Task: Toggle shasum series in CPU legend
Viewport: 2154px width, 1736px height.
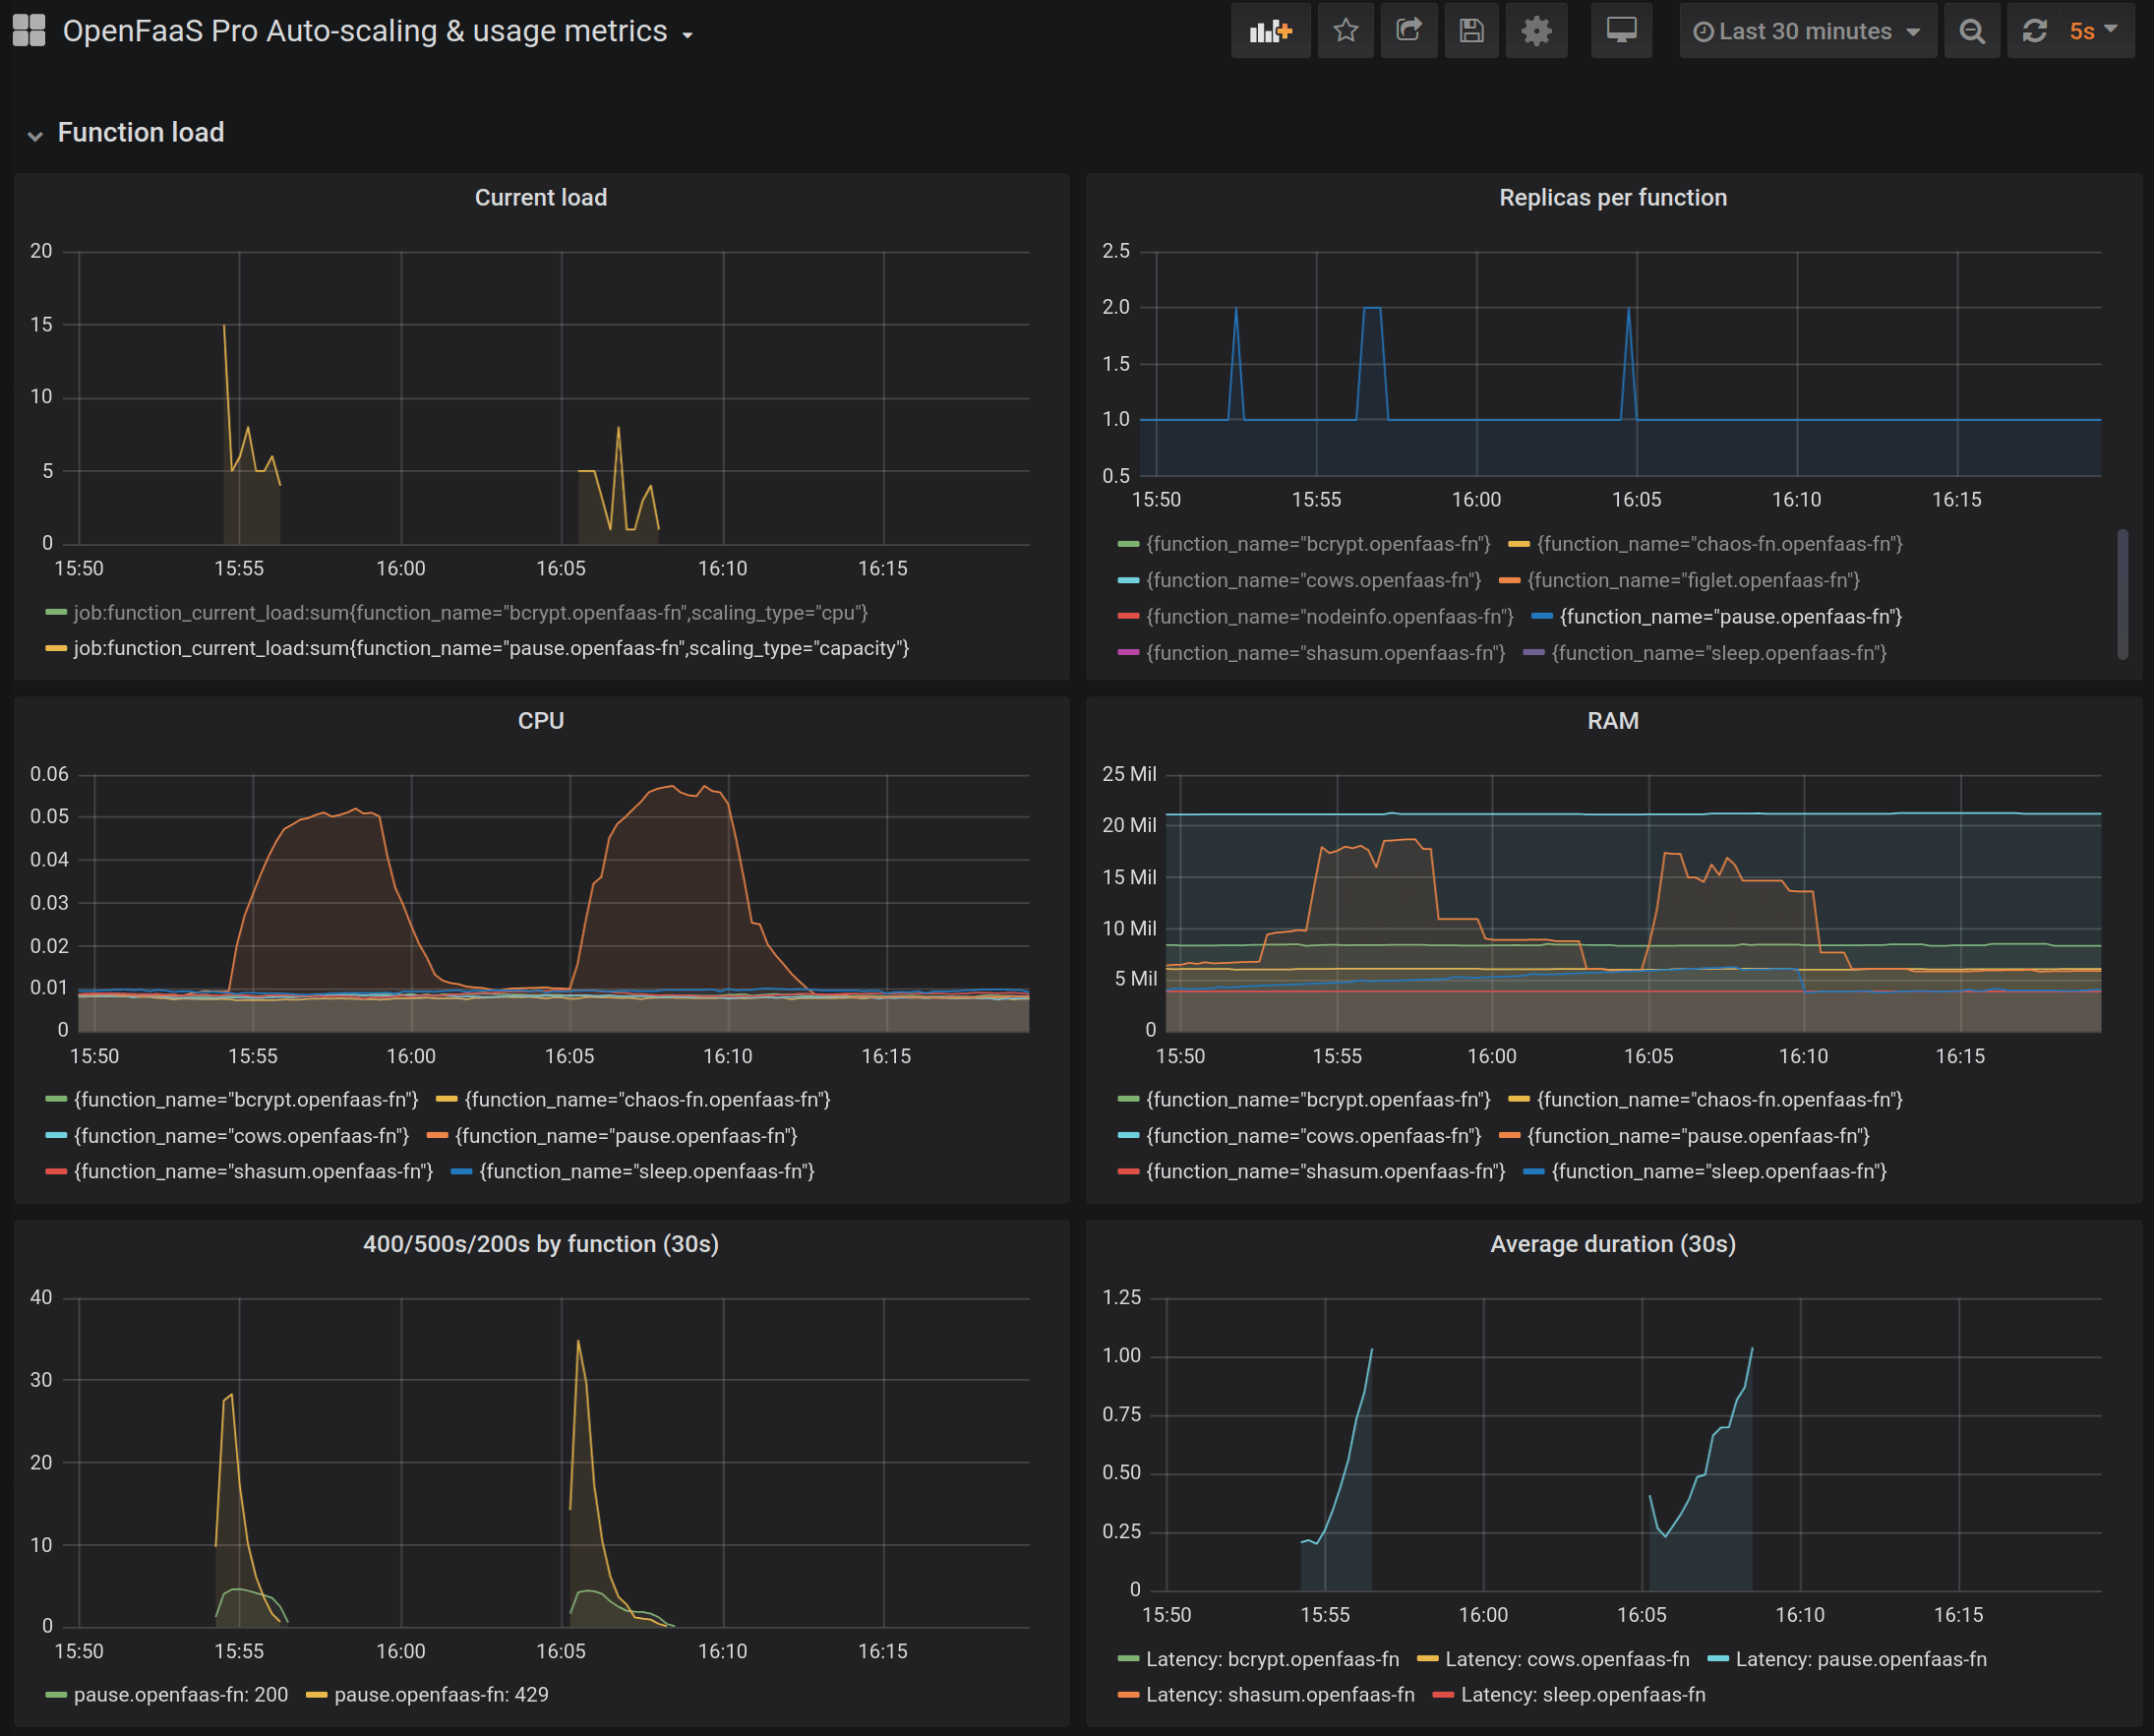Action: 253,1172
